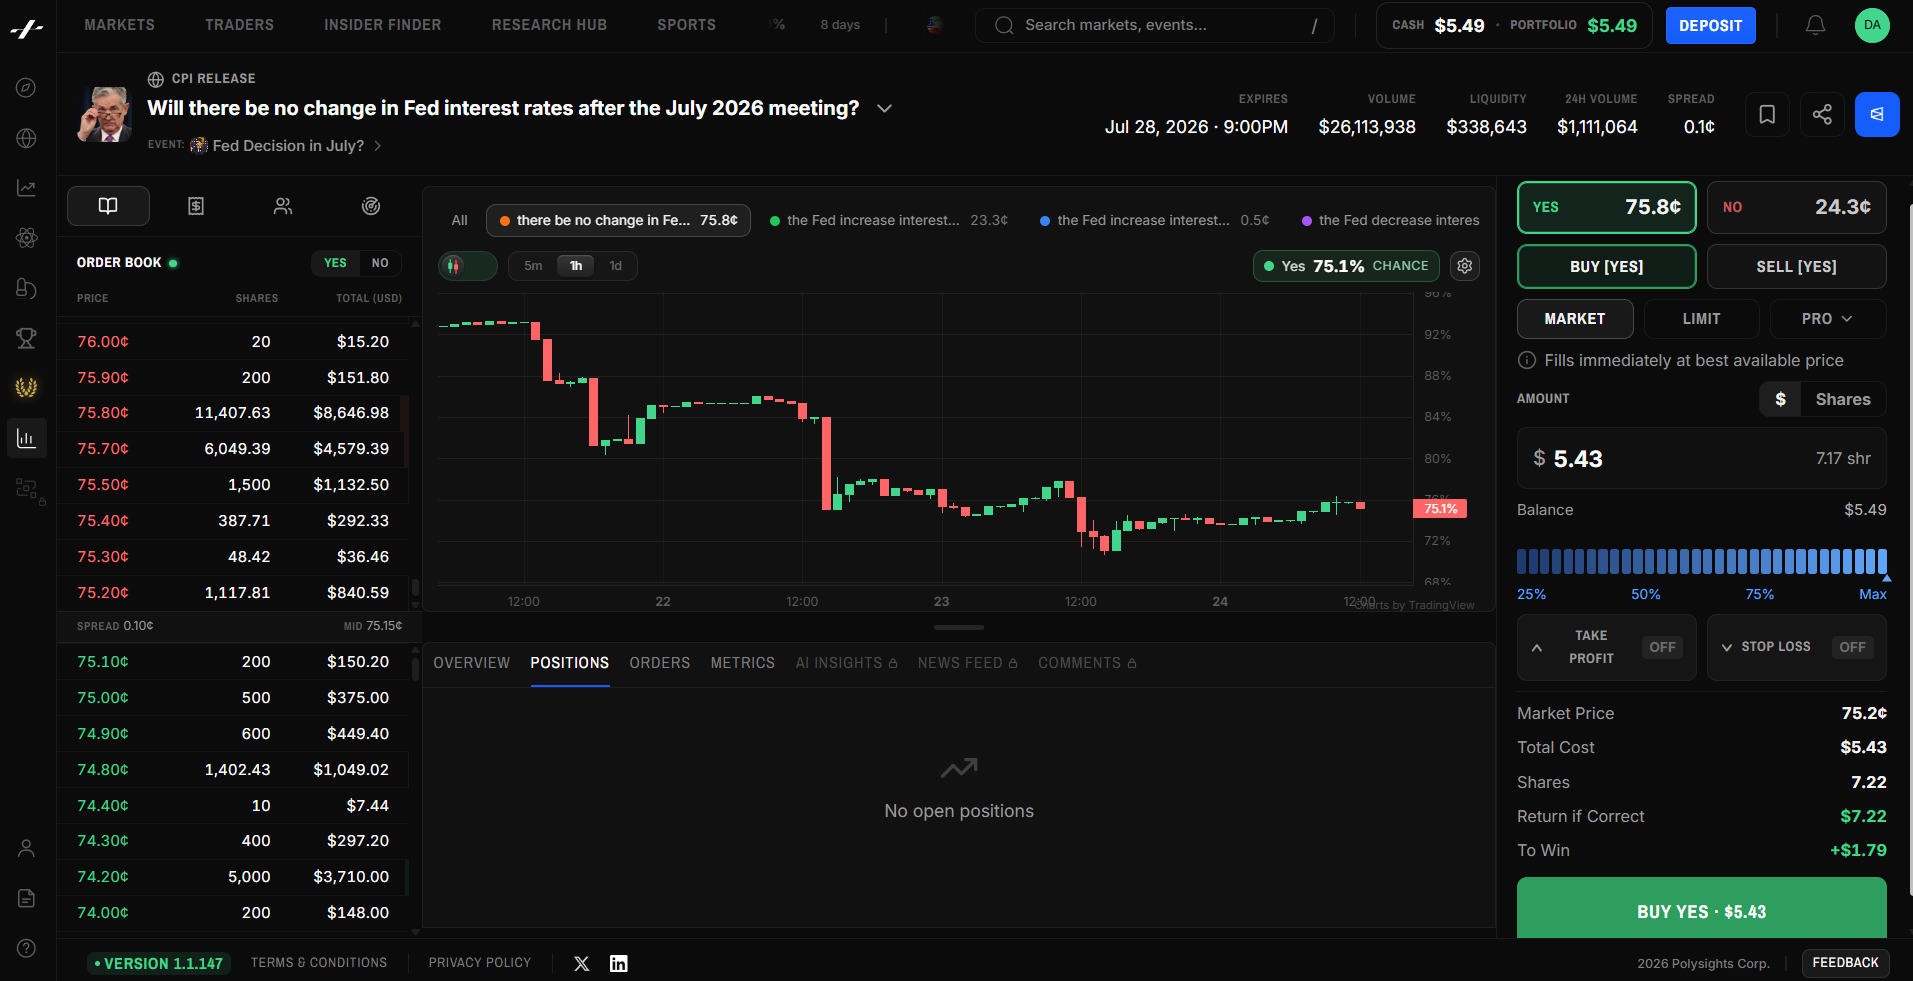This screenshot has height=981, width=1913.
Task: Focus the Search markets input field
Action: (1155, 25)
